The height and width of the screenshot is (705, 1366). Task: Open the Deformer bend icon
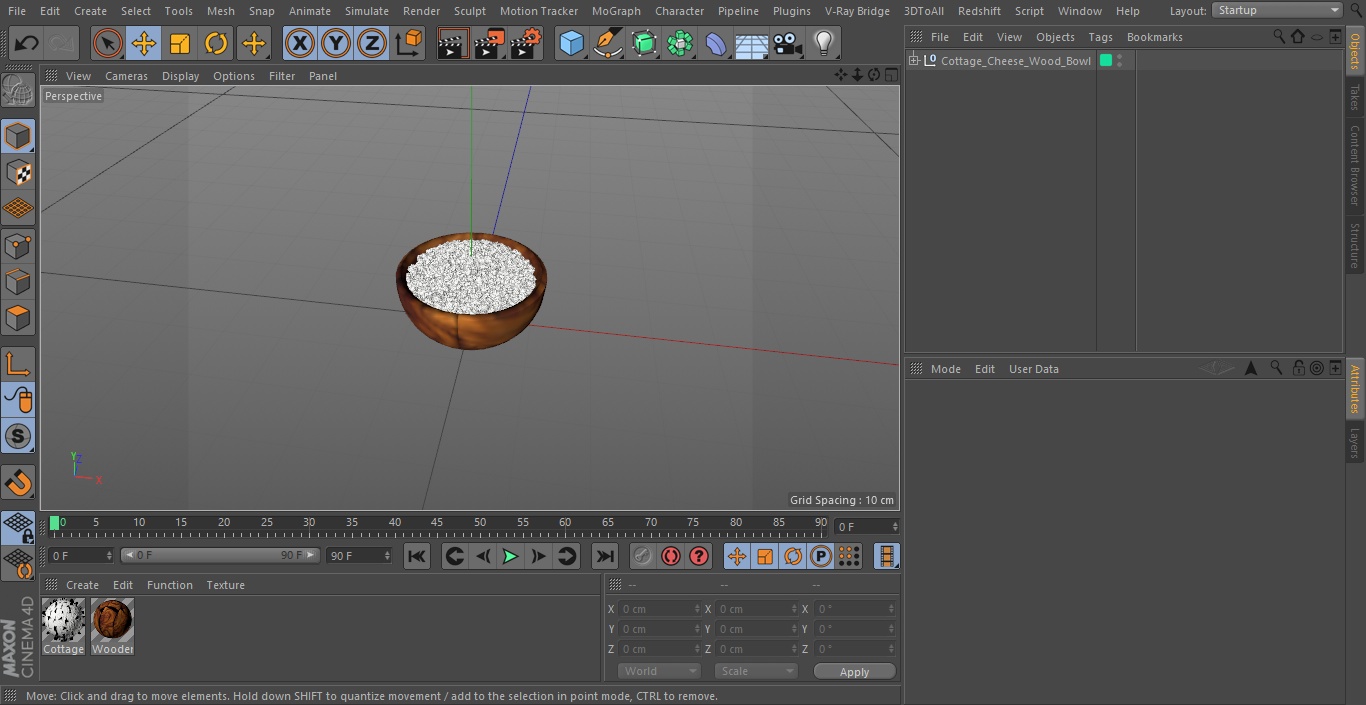pyautogui.click(x=716, y=43)
